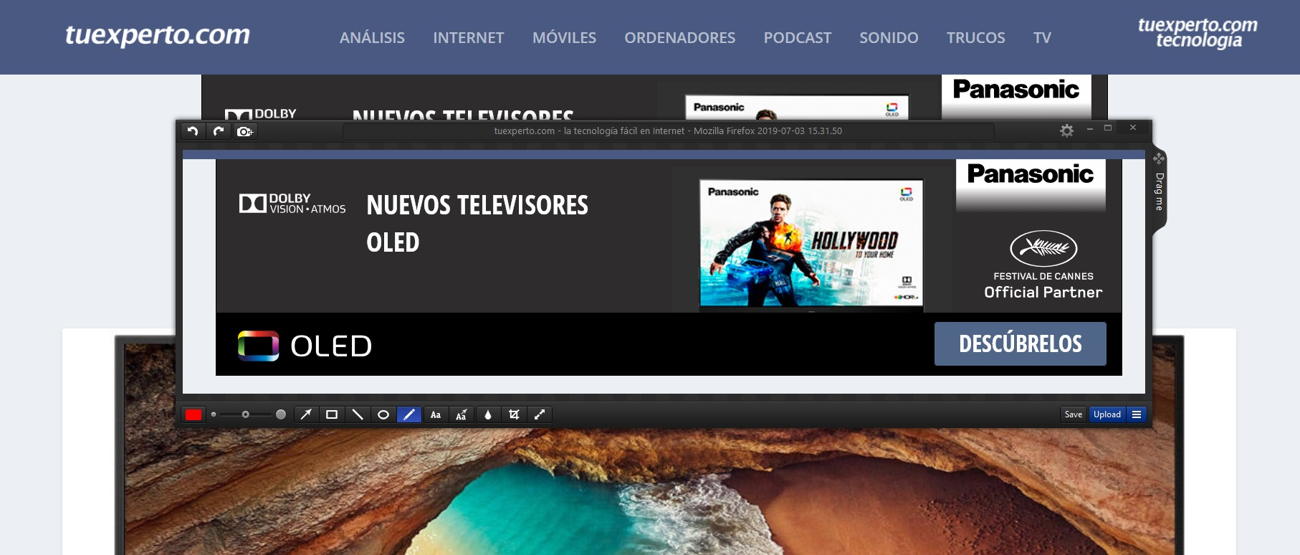Select the arrow drawing tool
The width and height of the screenshot is (1300, 555).
[306, 415]
